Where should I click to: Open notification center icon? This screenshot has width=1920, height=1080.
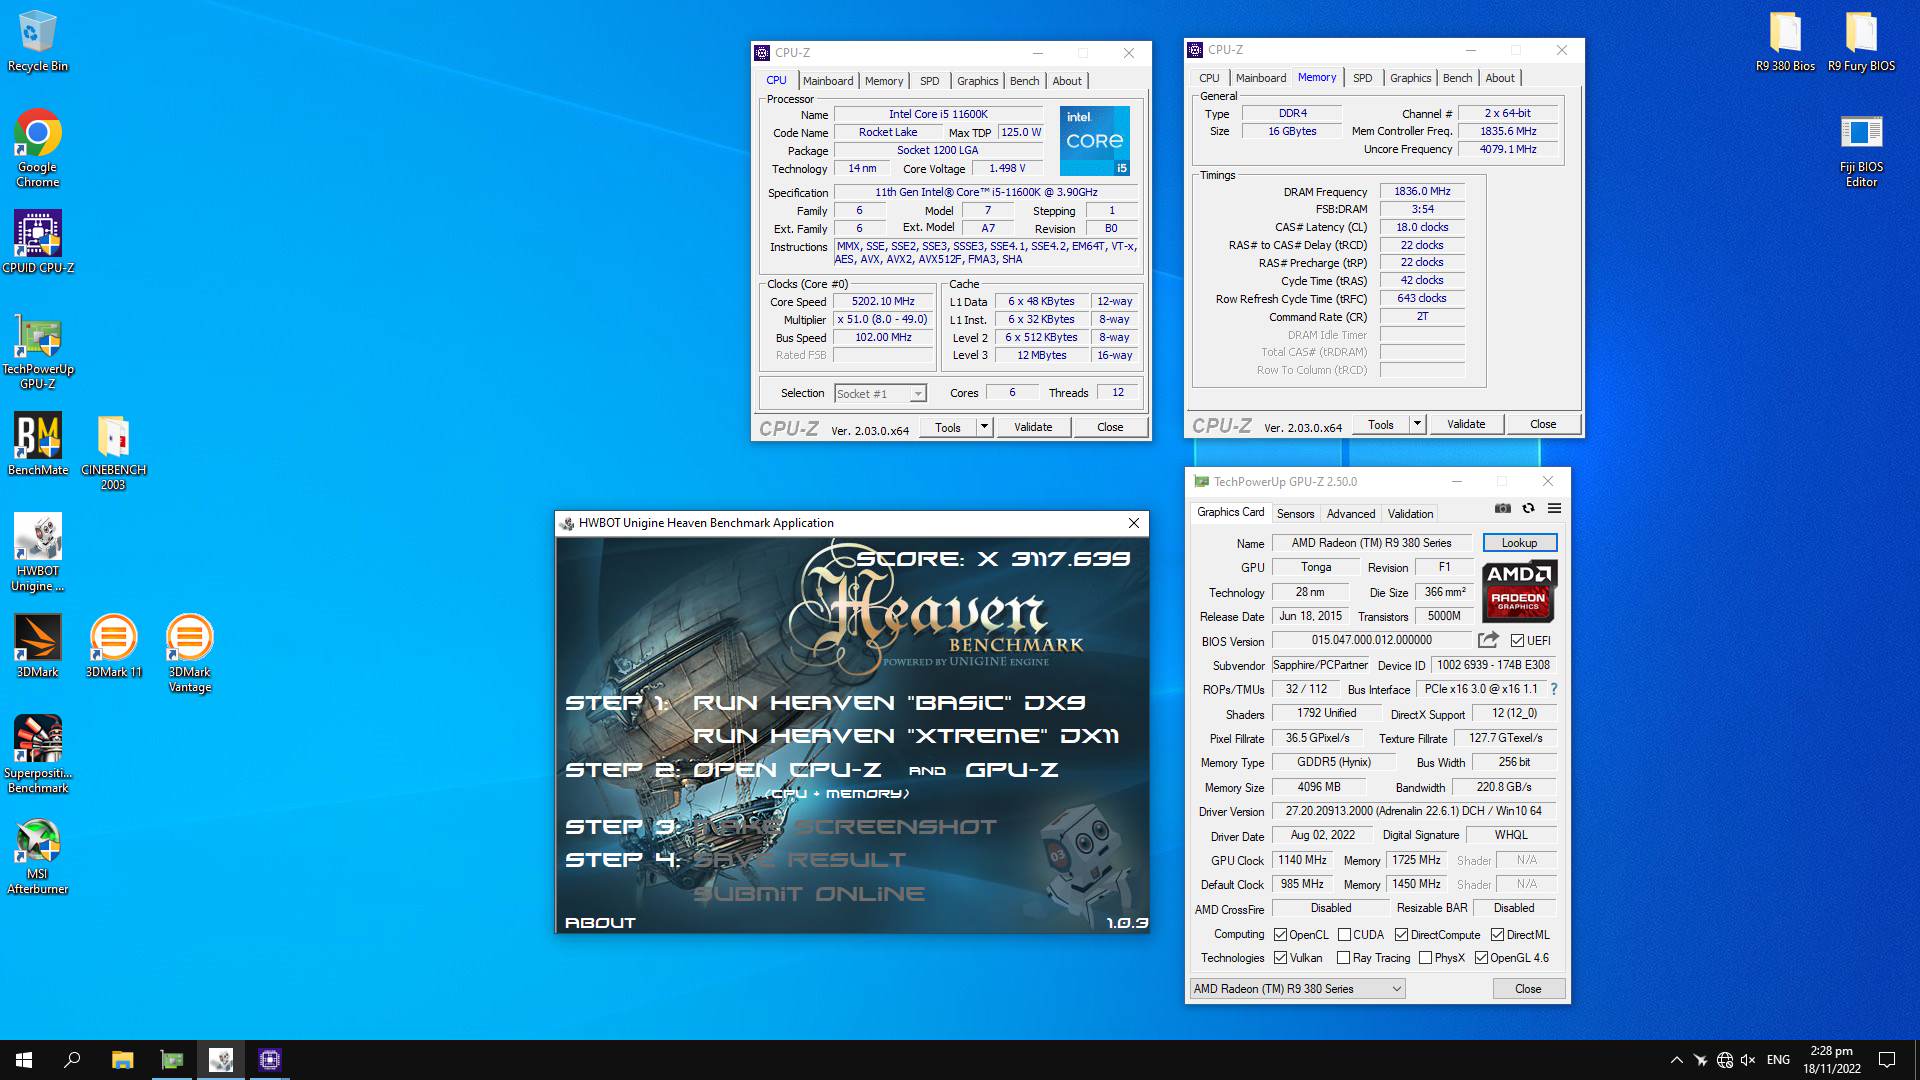click(1887, 1060)
